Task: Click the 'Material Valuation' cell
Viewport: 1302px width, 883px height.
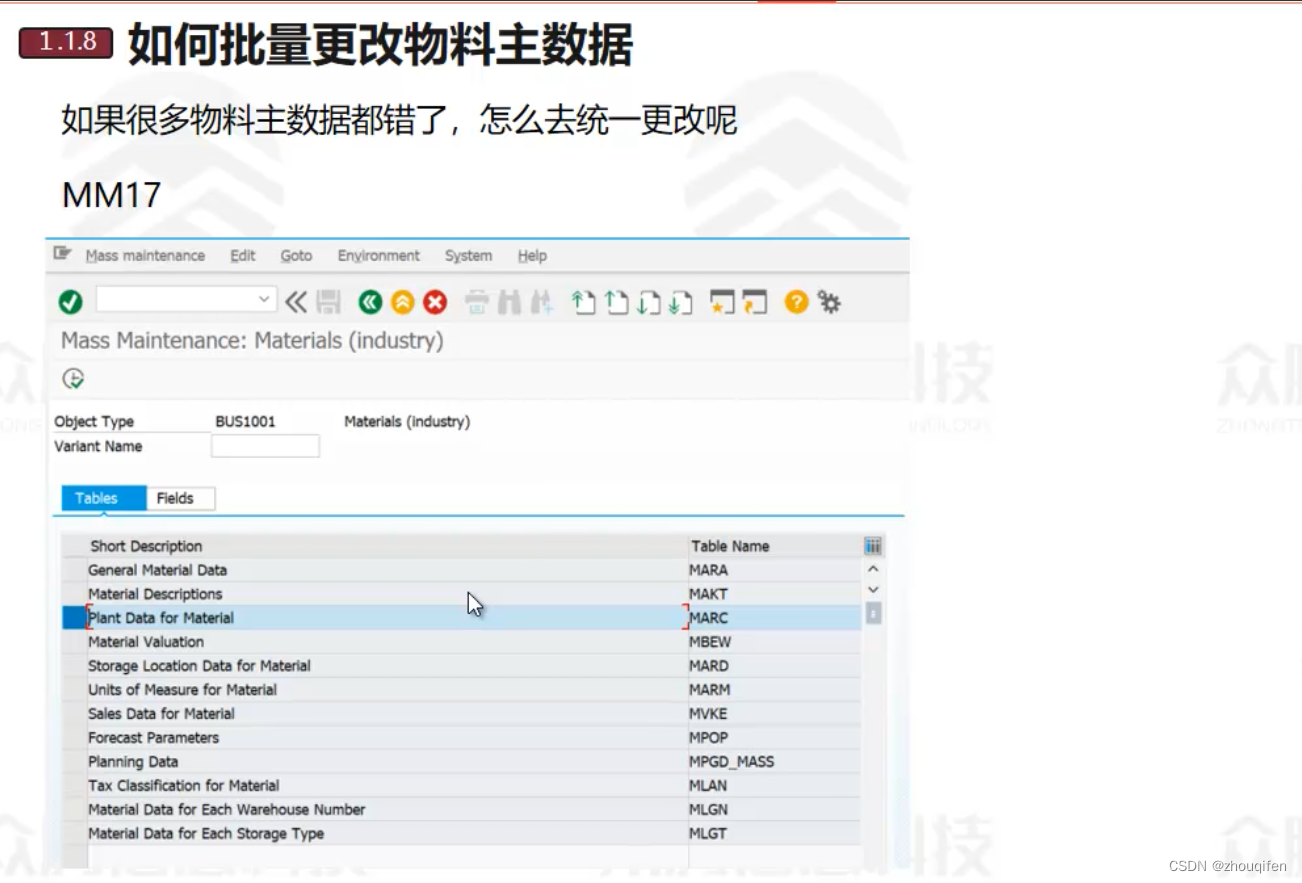Action: (387, 642)
